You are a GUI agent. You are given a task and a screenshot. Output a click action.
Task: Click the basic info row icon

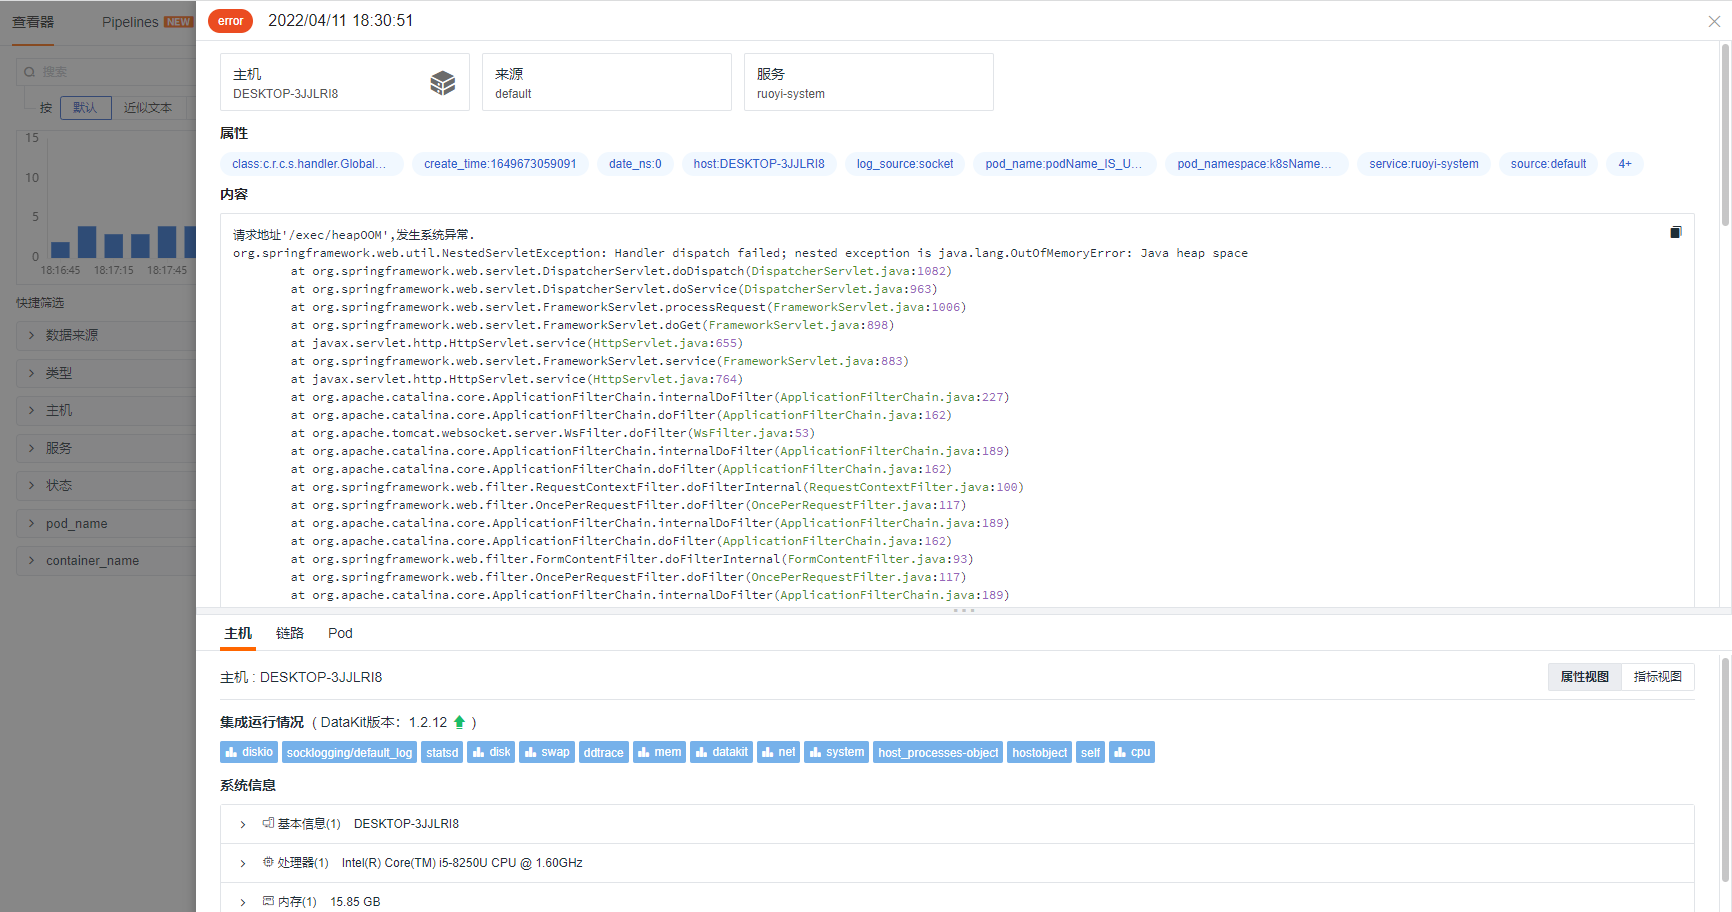click(x=268, y=823)
